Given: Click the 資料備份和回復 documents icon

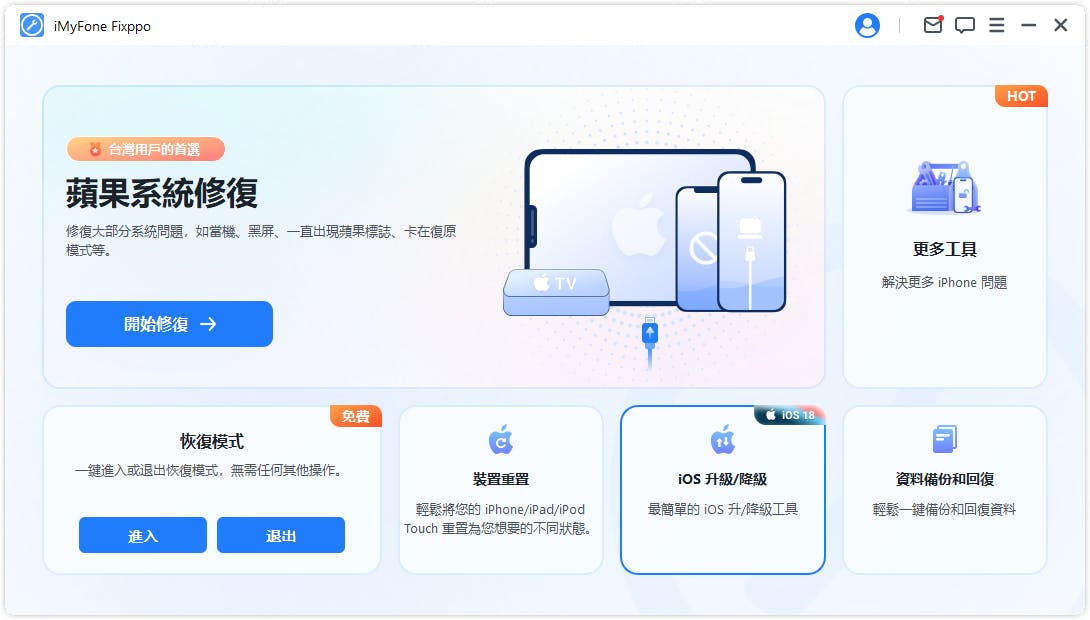Looking at the screenshot, I should [x=945, y=439].
